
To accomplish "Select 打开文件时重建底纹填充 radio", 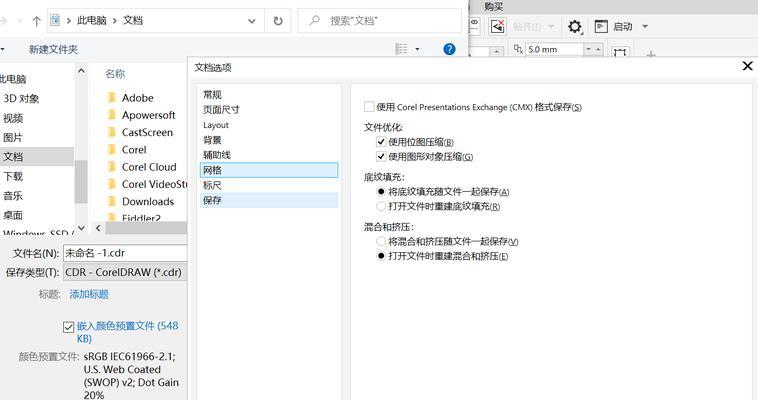I will [x=381, y=206].
